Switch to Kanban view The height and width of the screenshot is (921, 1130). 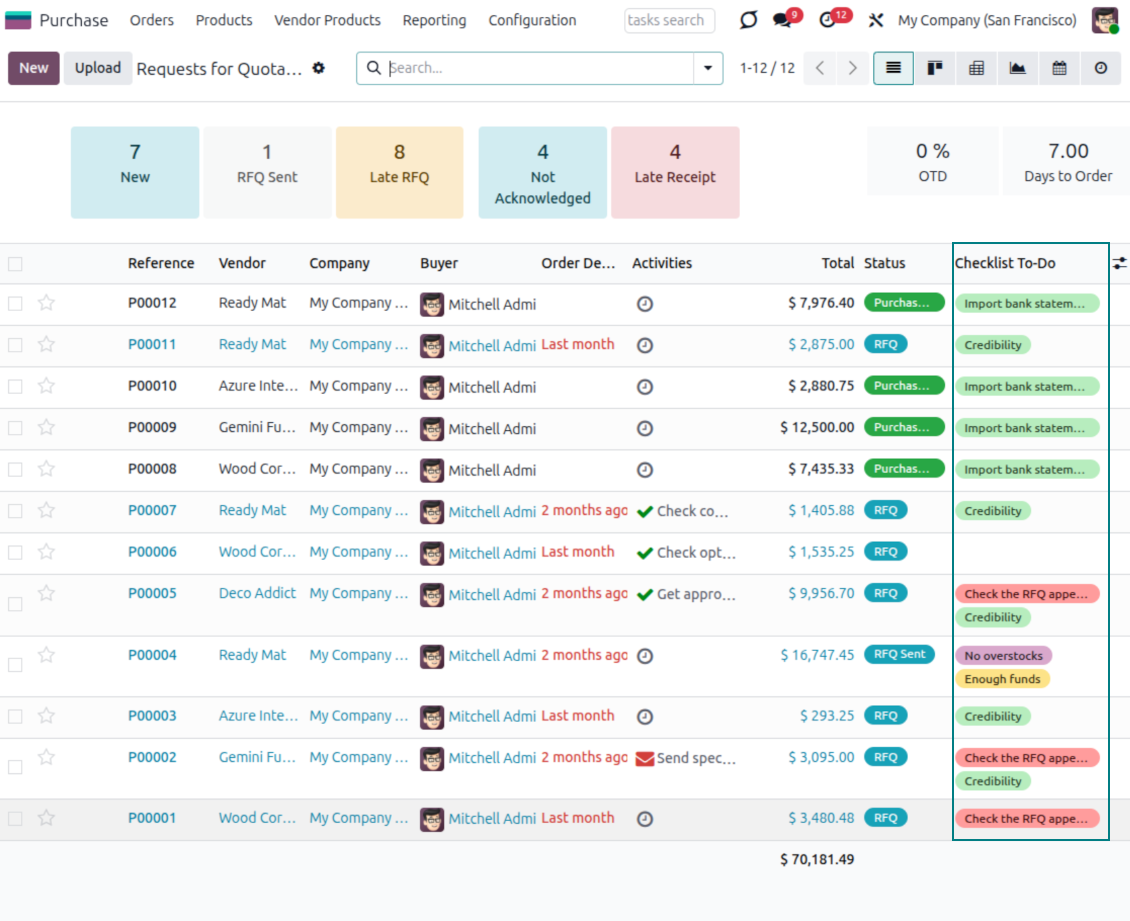[x=934, y=68]
